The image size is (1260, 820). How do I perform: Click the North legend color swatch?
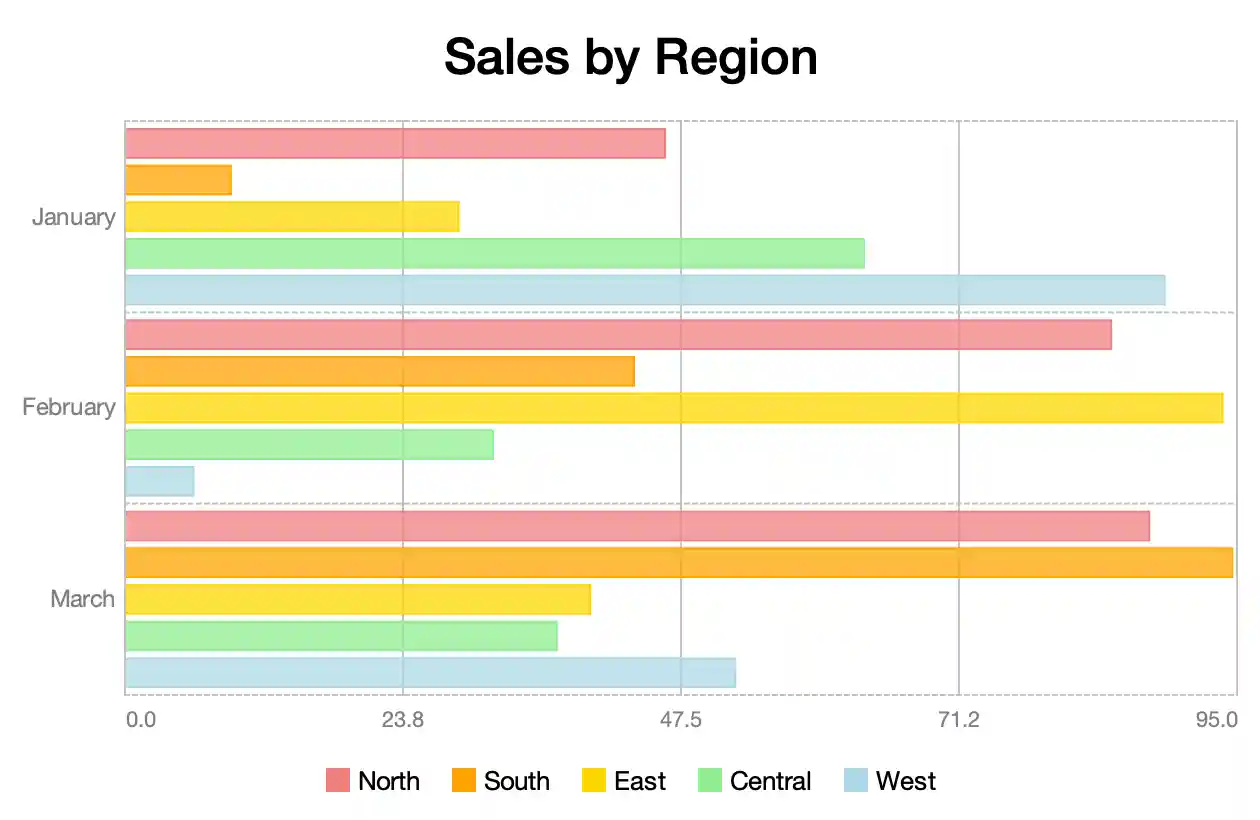tap(339, 781)
